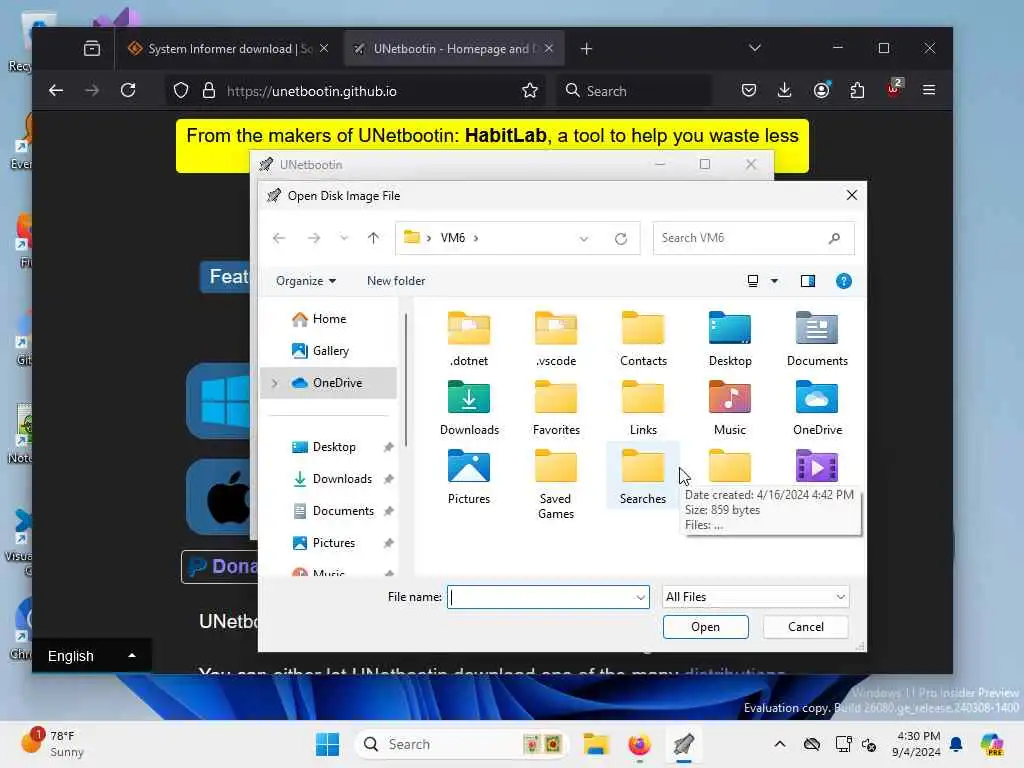
Task: Open the Windows Start menu
Action: (x=327, y=744)
